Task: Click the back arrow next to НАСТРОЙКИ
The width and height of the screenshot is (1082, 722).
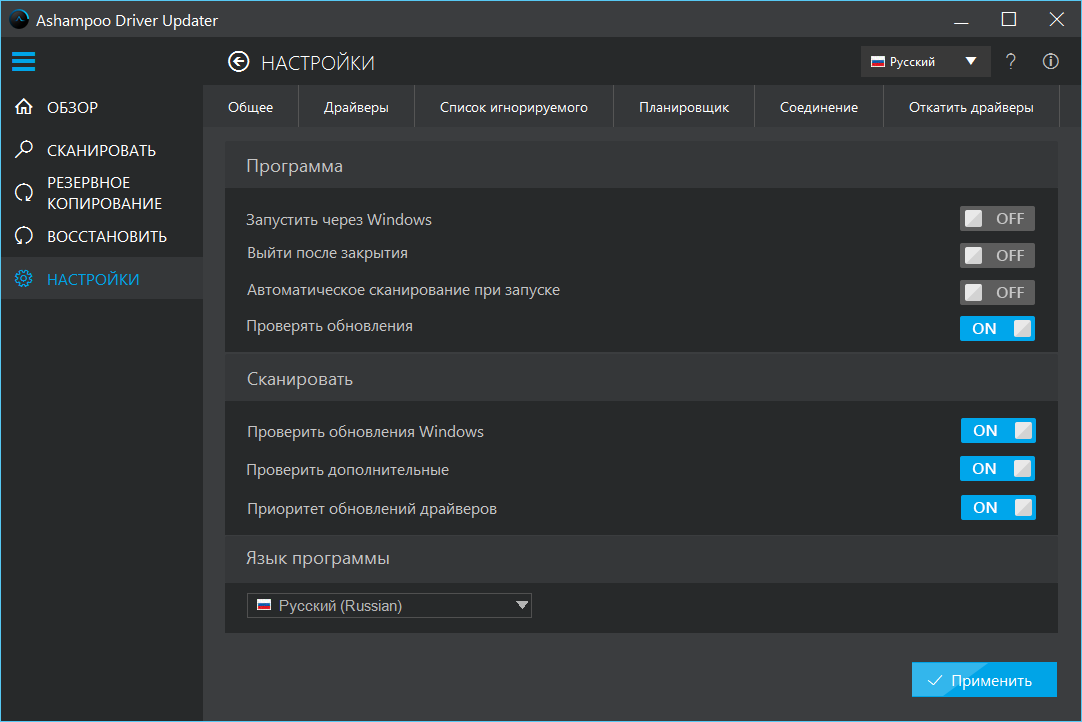Action: [x=238, y=63]
